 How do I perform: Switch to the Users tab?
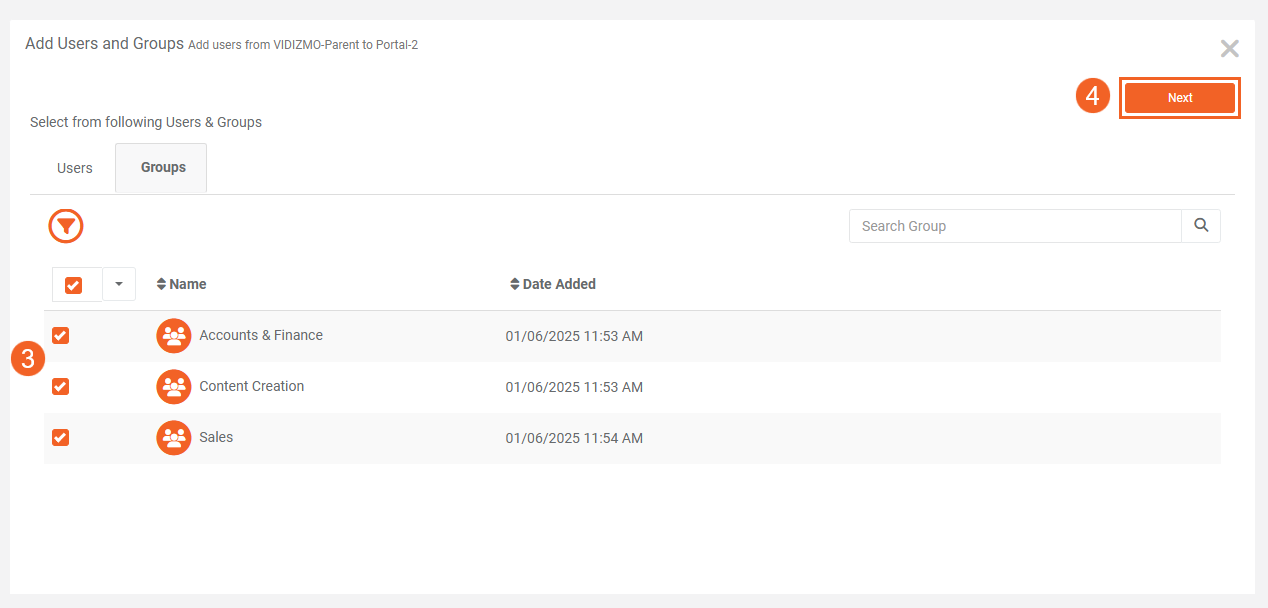75,168
